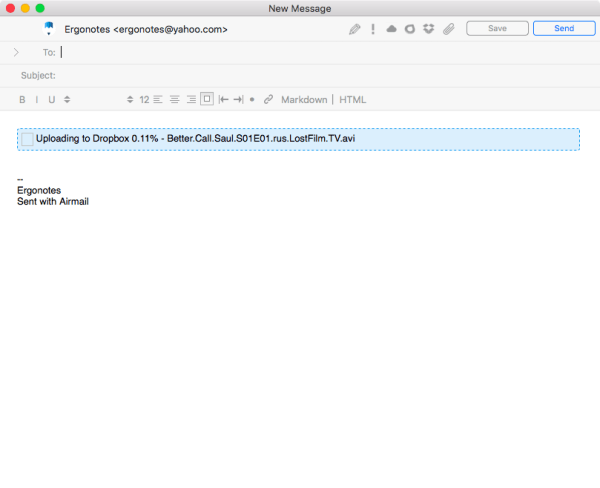Click the Dropbox icon in toolbar
The width and height of the screenshot is (600, 488).
[428, 29]
